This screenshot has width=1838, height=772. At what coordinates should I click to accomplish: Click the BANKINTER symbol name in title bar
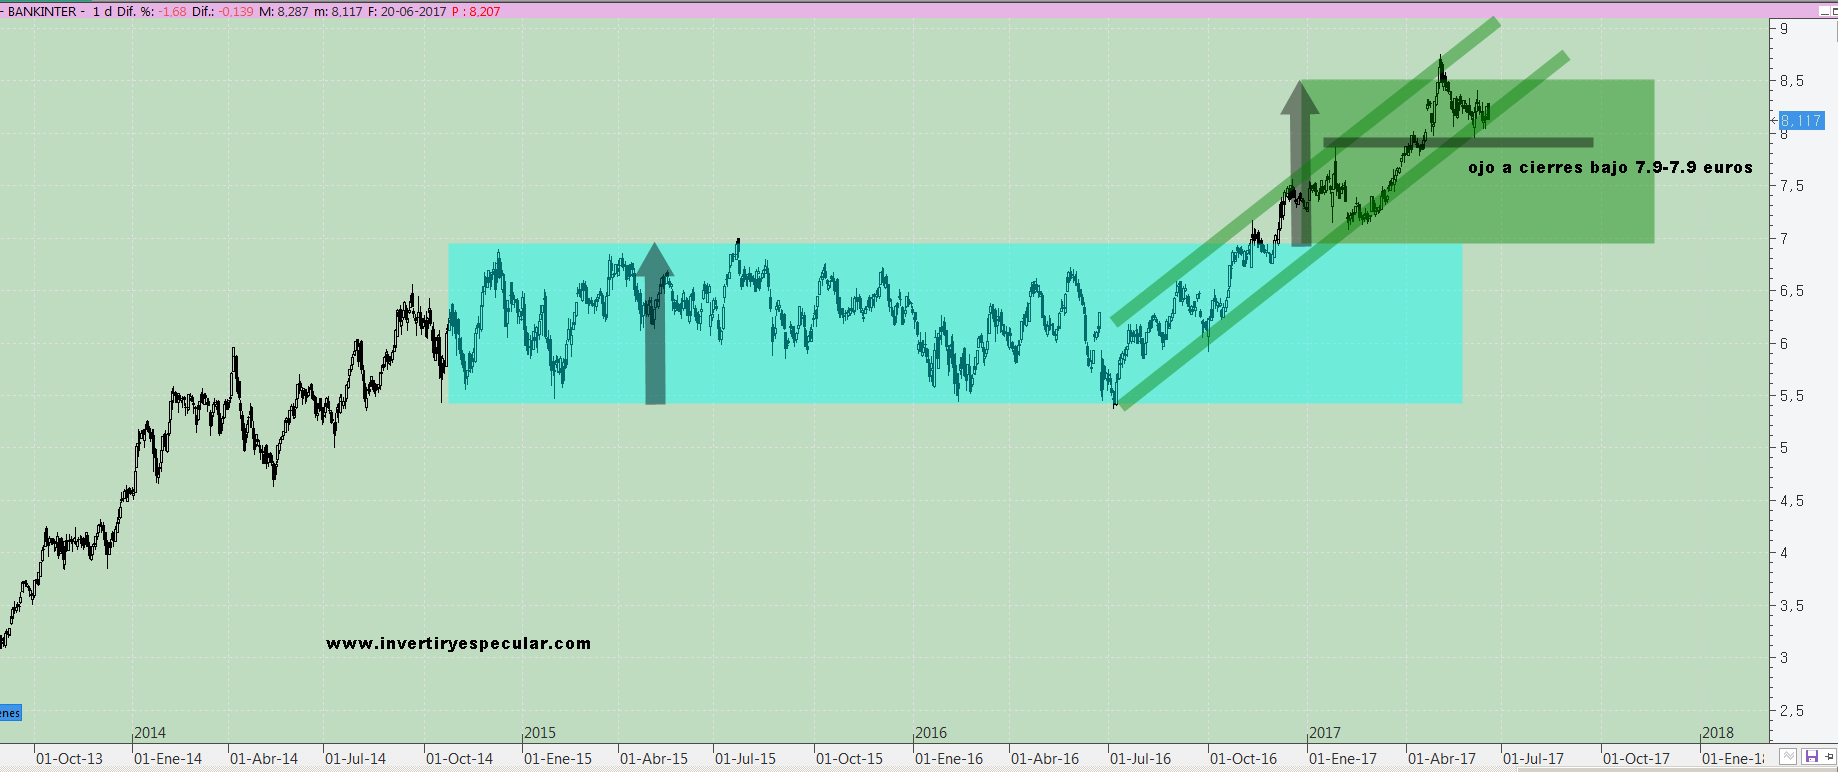[x=42, y=12]
